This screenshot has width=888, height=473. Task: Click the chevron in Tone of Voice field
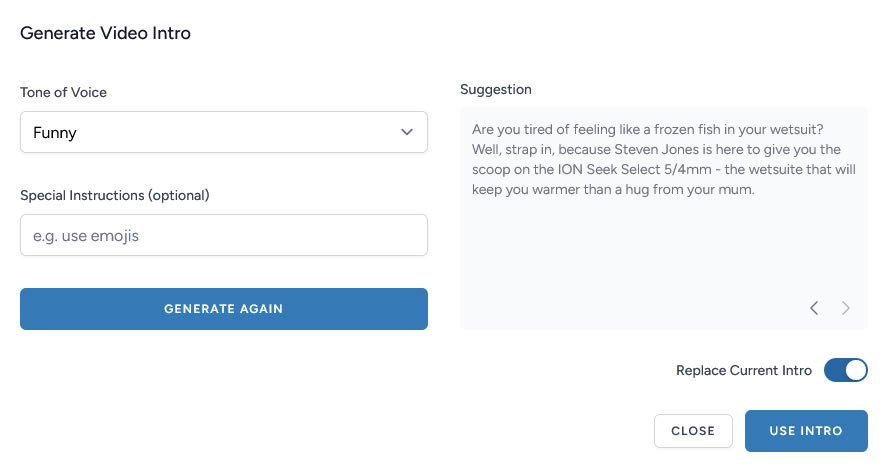tap(407, 132)
